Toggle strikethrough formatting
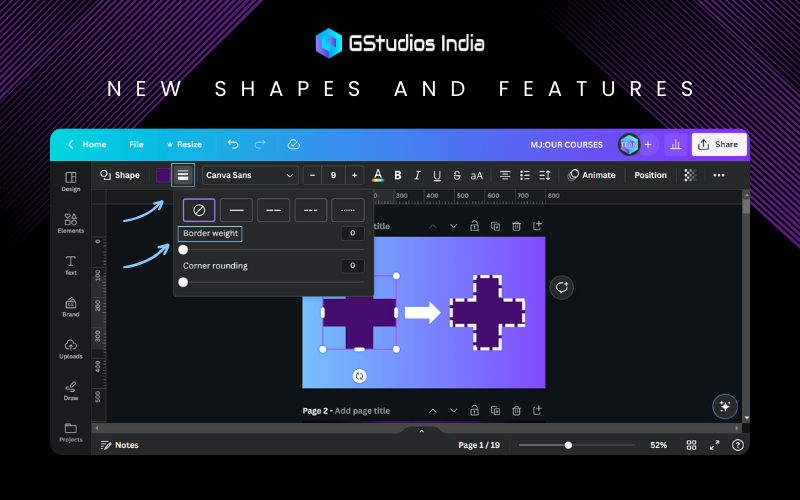 point(457,175)
